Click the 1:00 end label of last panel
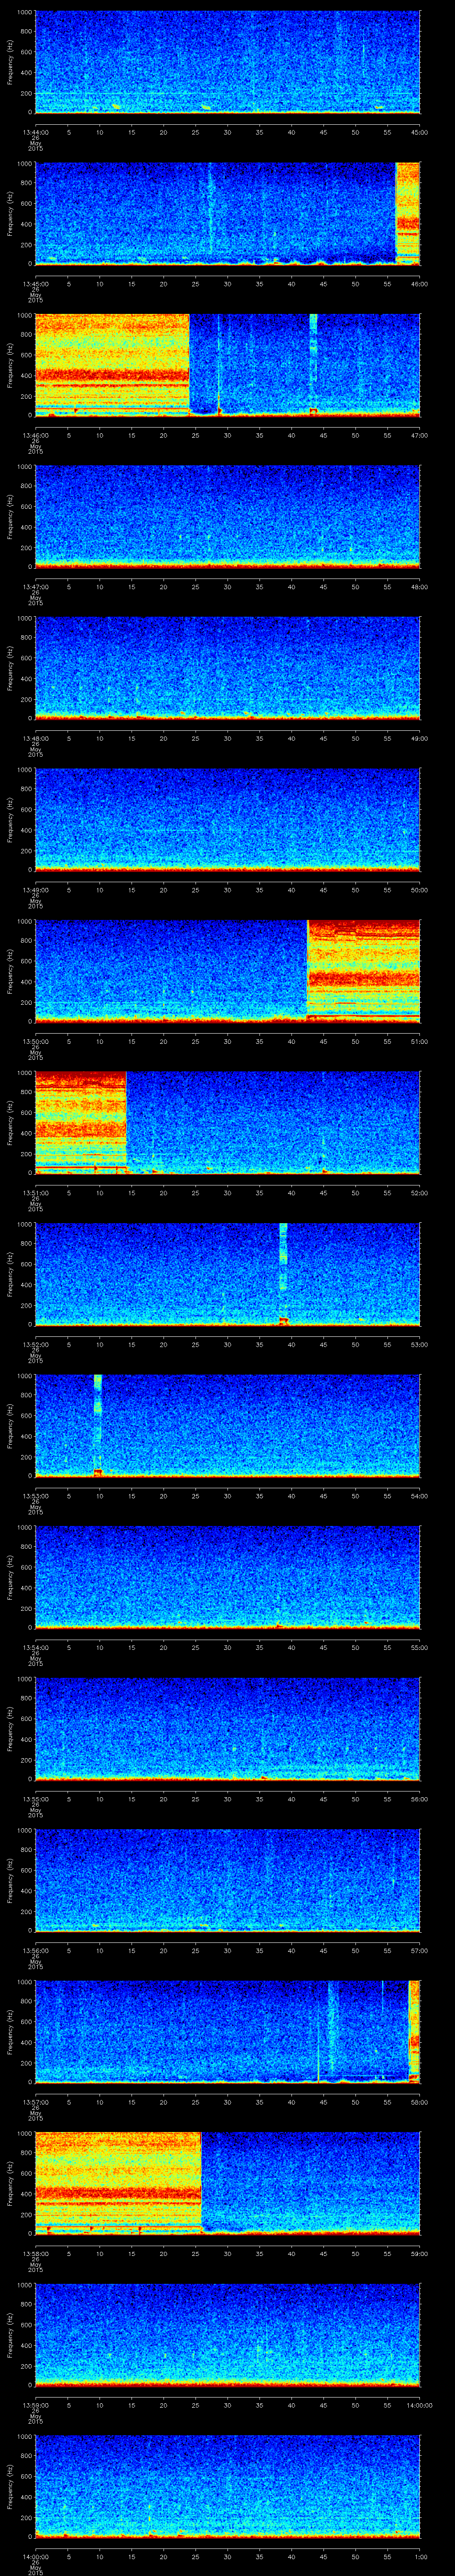Image resolution: width=455 pixels, height=2576 pixels. 420,2556
